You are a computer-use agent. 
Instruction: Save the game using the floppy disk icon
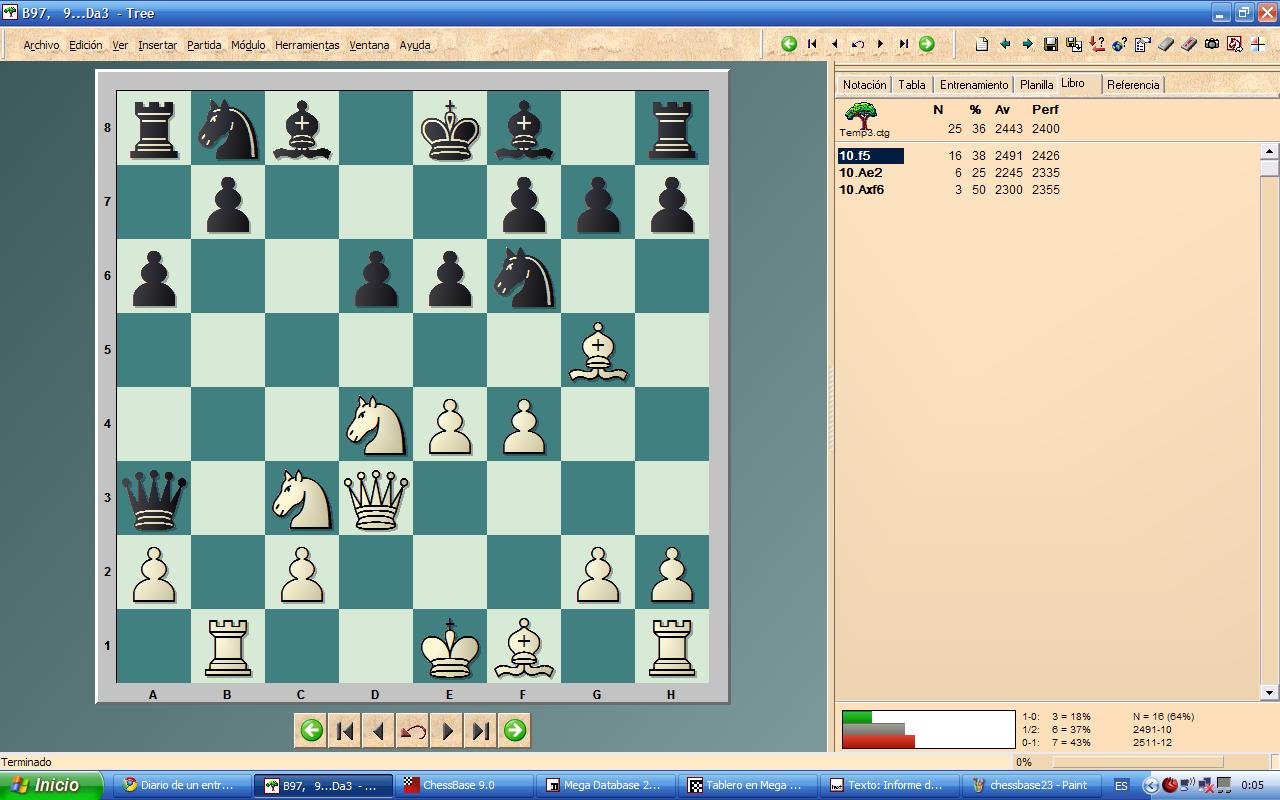click(1051, 44)
